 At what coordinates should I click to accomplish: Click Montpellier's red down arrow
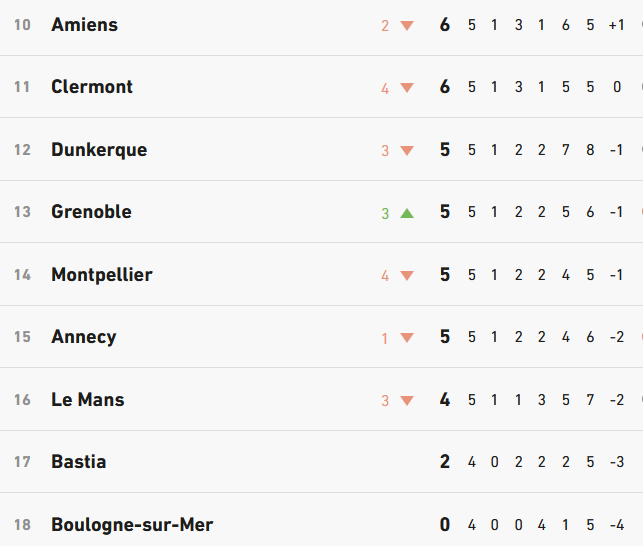click(407, 275)
